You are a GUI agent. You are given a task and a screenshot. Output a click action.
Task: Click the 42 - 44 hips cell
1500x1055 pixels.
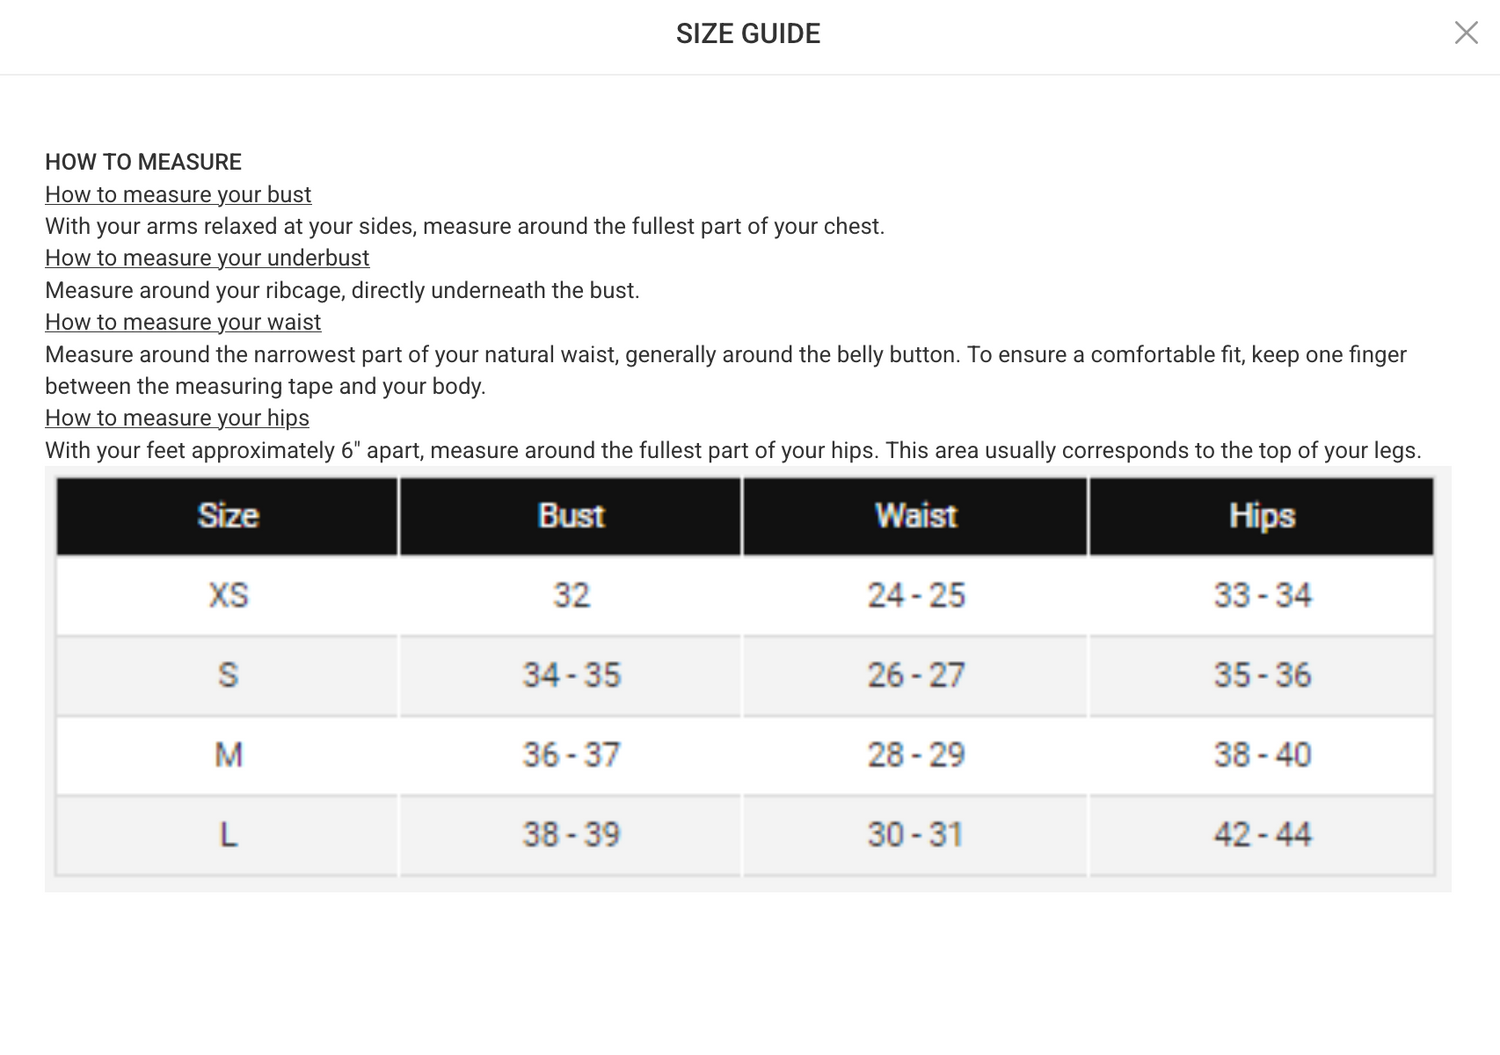(1262, 835)
